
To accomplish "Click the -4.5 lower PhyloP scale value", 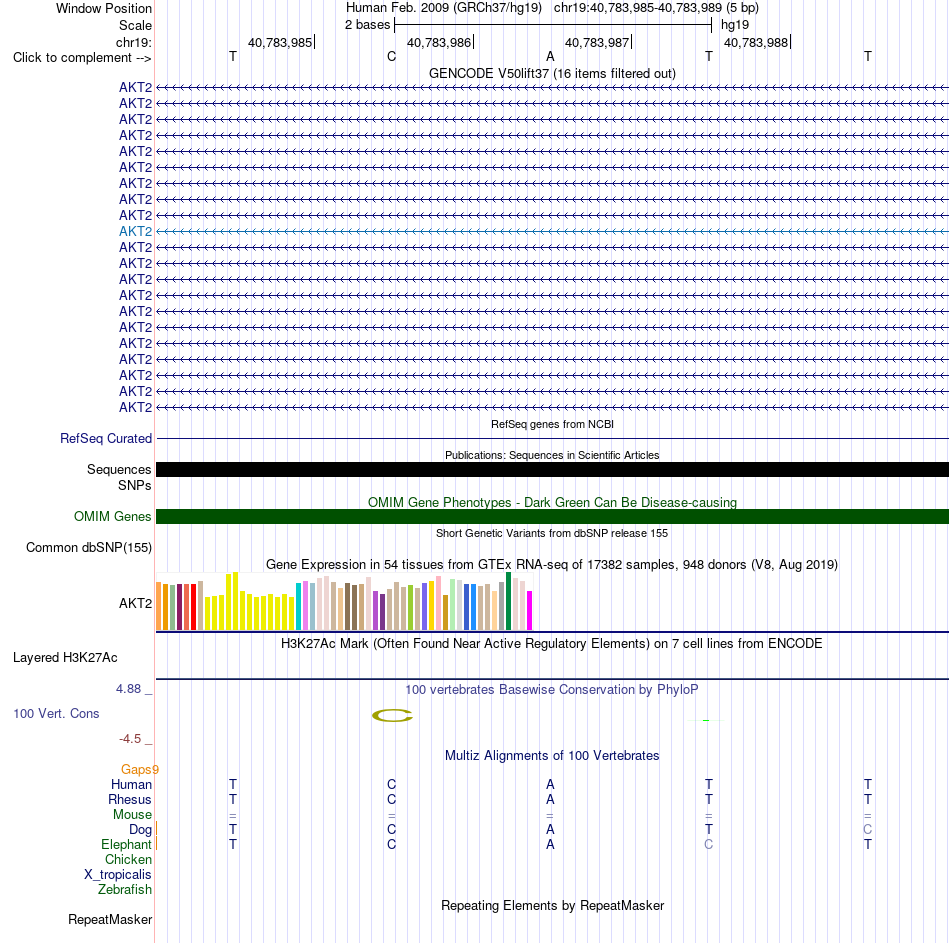I will (x=130, y=739).
